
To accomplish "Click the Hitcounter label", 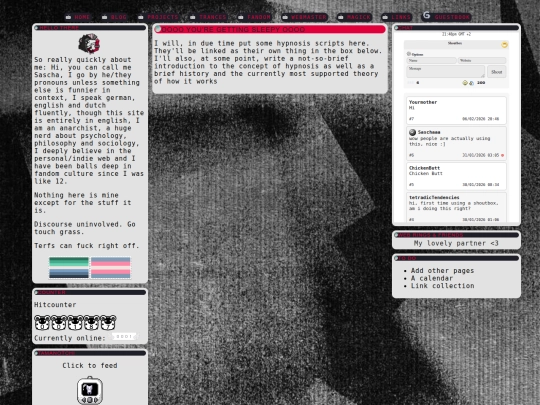I will click(x=55, y=305).
